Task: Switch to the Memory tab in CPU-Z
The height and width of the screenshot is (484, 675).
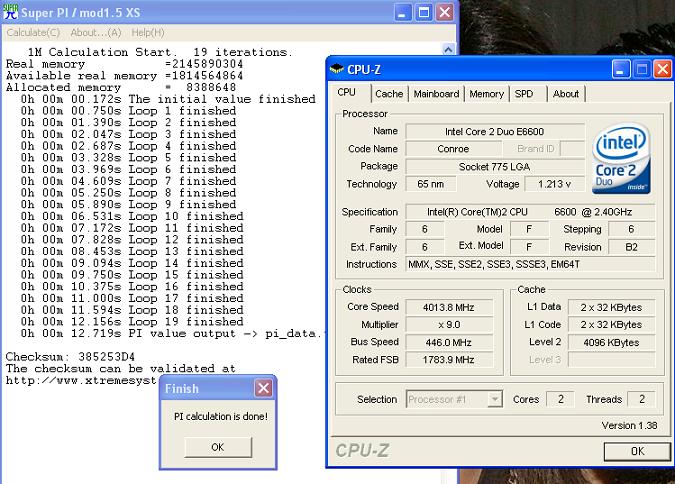Action: (486, 94)
